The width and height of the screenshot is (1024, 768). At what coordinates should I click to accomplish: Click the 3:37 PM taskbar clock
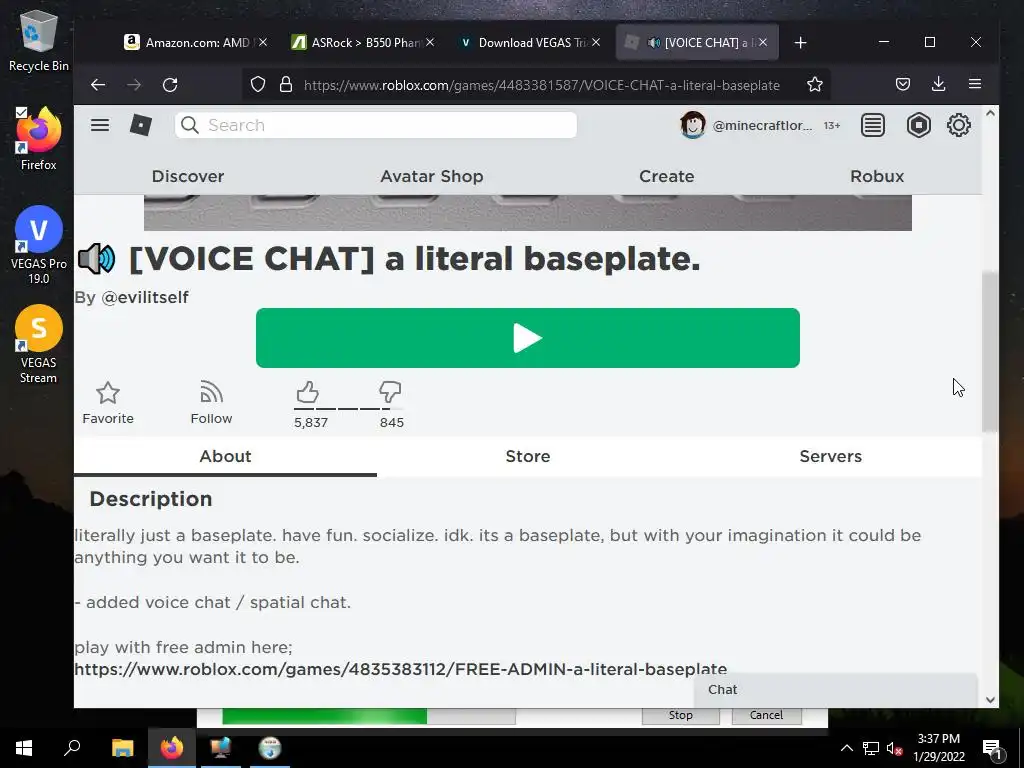(x=938, y=748)
